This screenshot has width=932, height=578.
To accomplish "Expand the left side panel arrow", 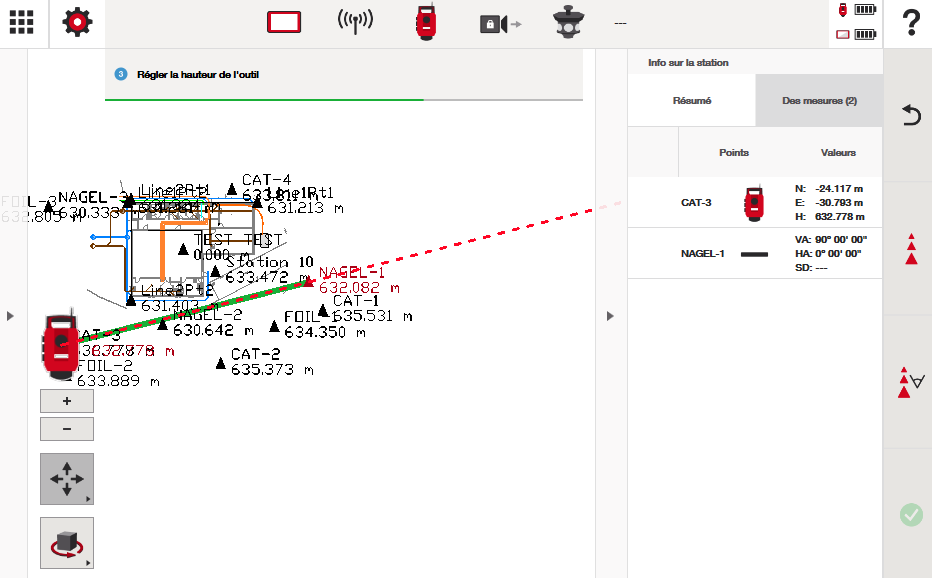I will point(10,316).
